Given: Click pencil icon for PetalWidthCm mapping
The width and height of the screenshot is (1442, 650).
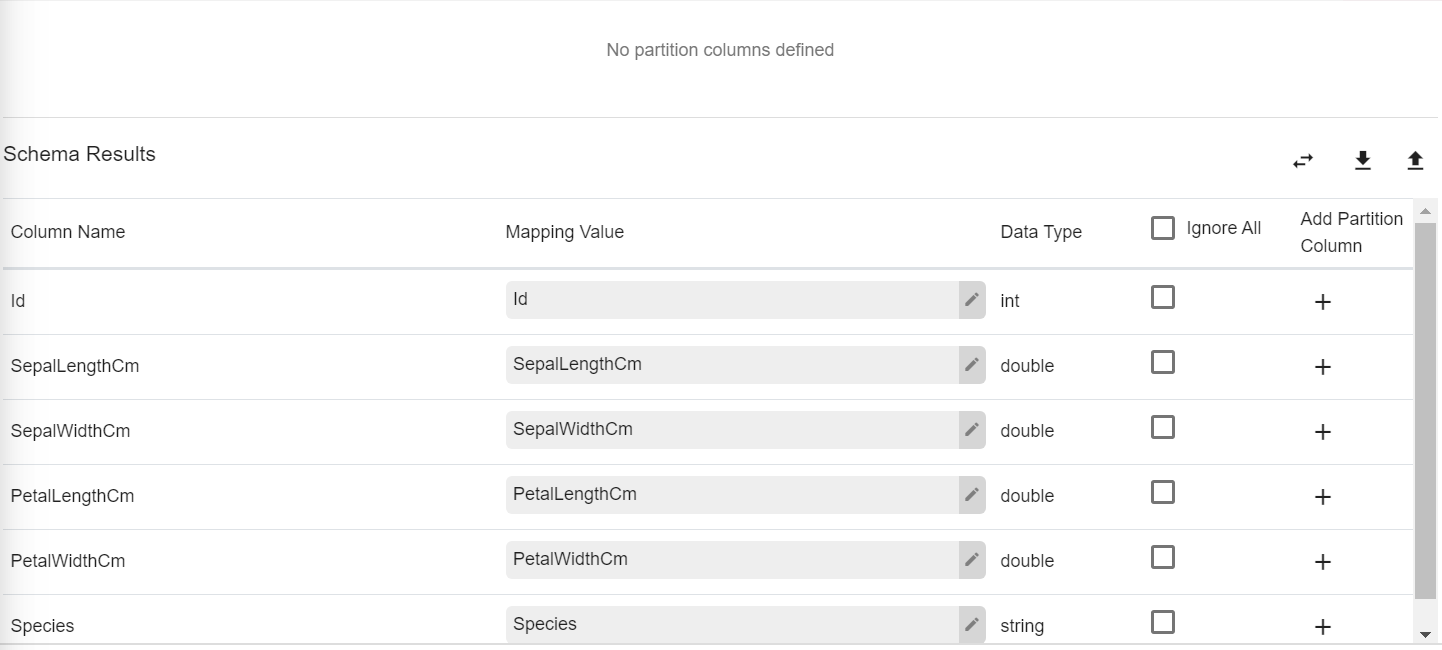Looking at the screenshot, I should click(x=971, y=559).
